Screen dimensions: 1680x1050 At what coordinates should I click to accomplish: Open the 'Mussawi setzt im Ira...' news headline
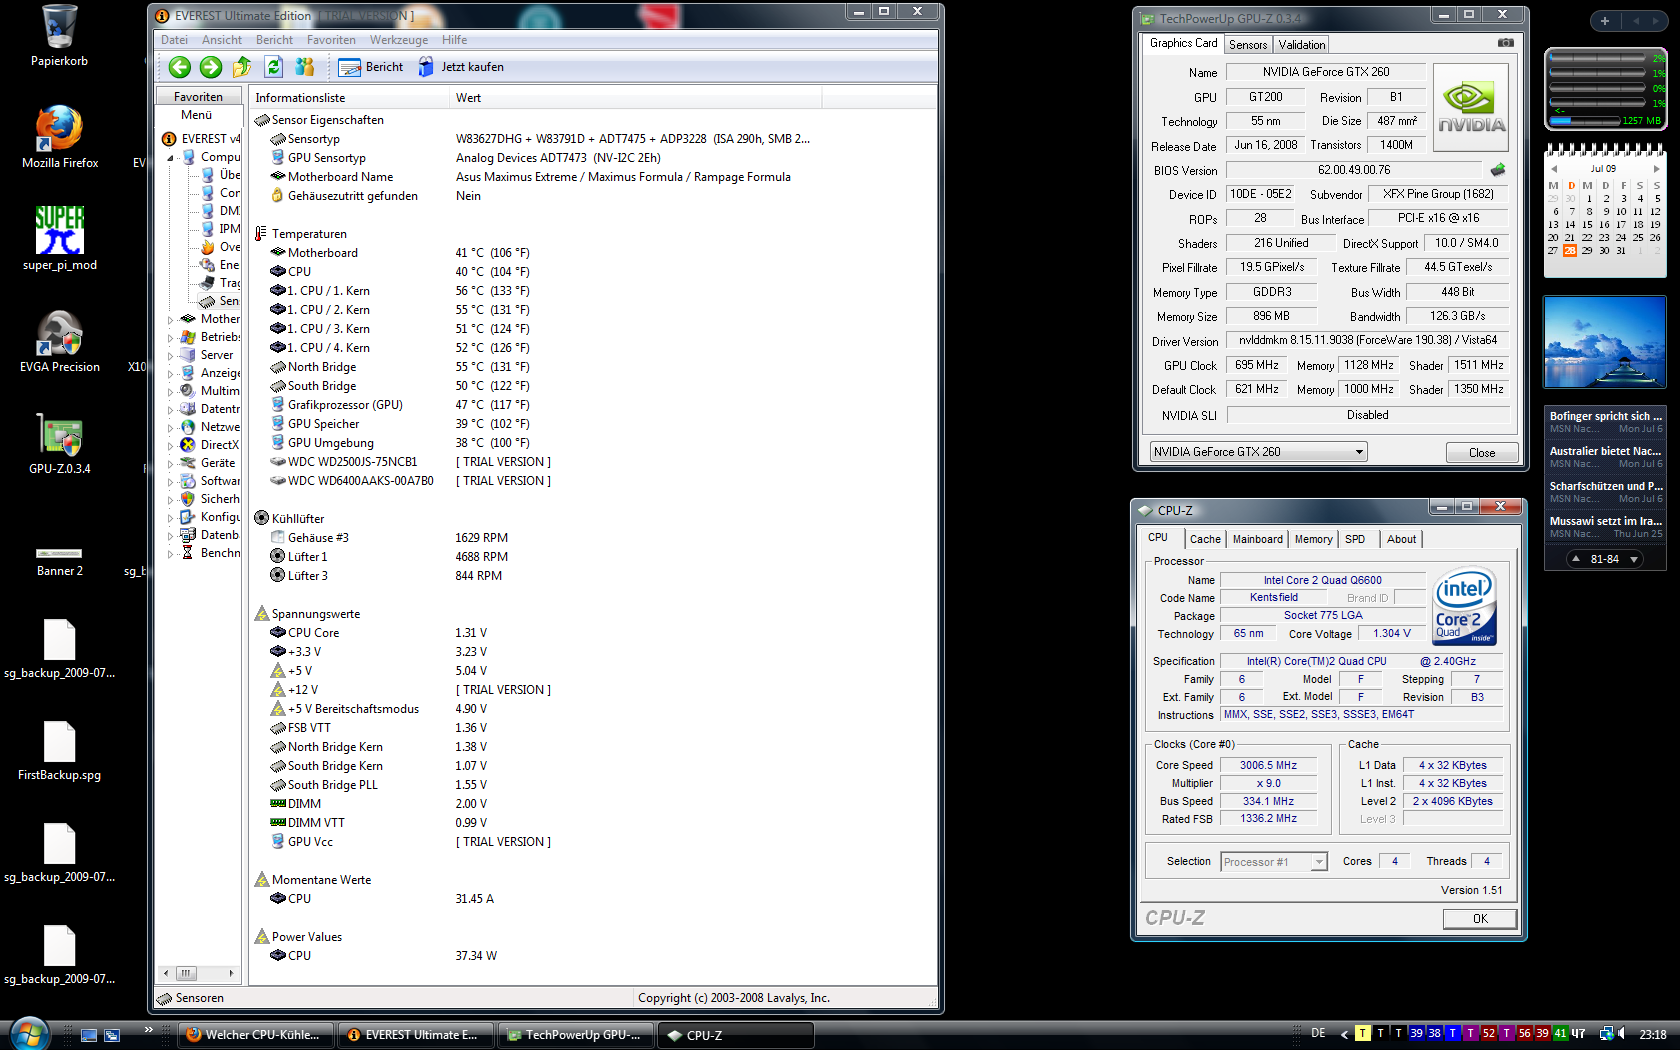click(x=1605, y=522)
